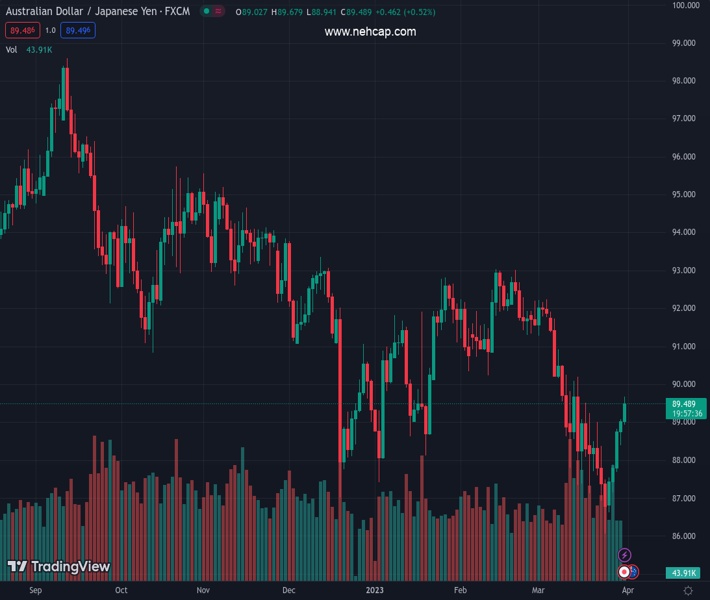This screenshot has height=600, width=710.
Task: Click the spread value 1.0 between prices
Action: click(x=50, y=31)
